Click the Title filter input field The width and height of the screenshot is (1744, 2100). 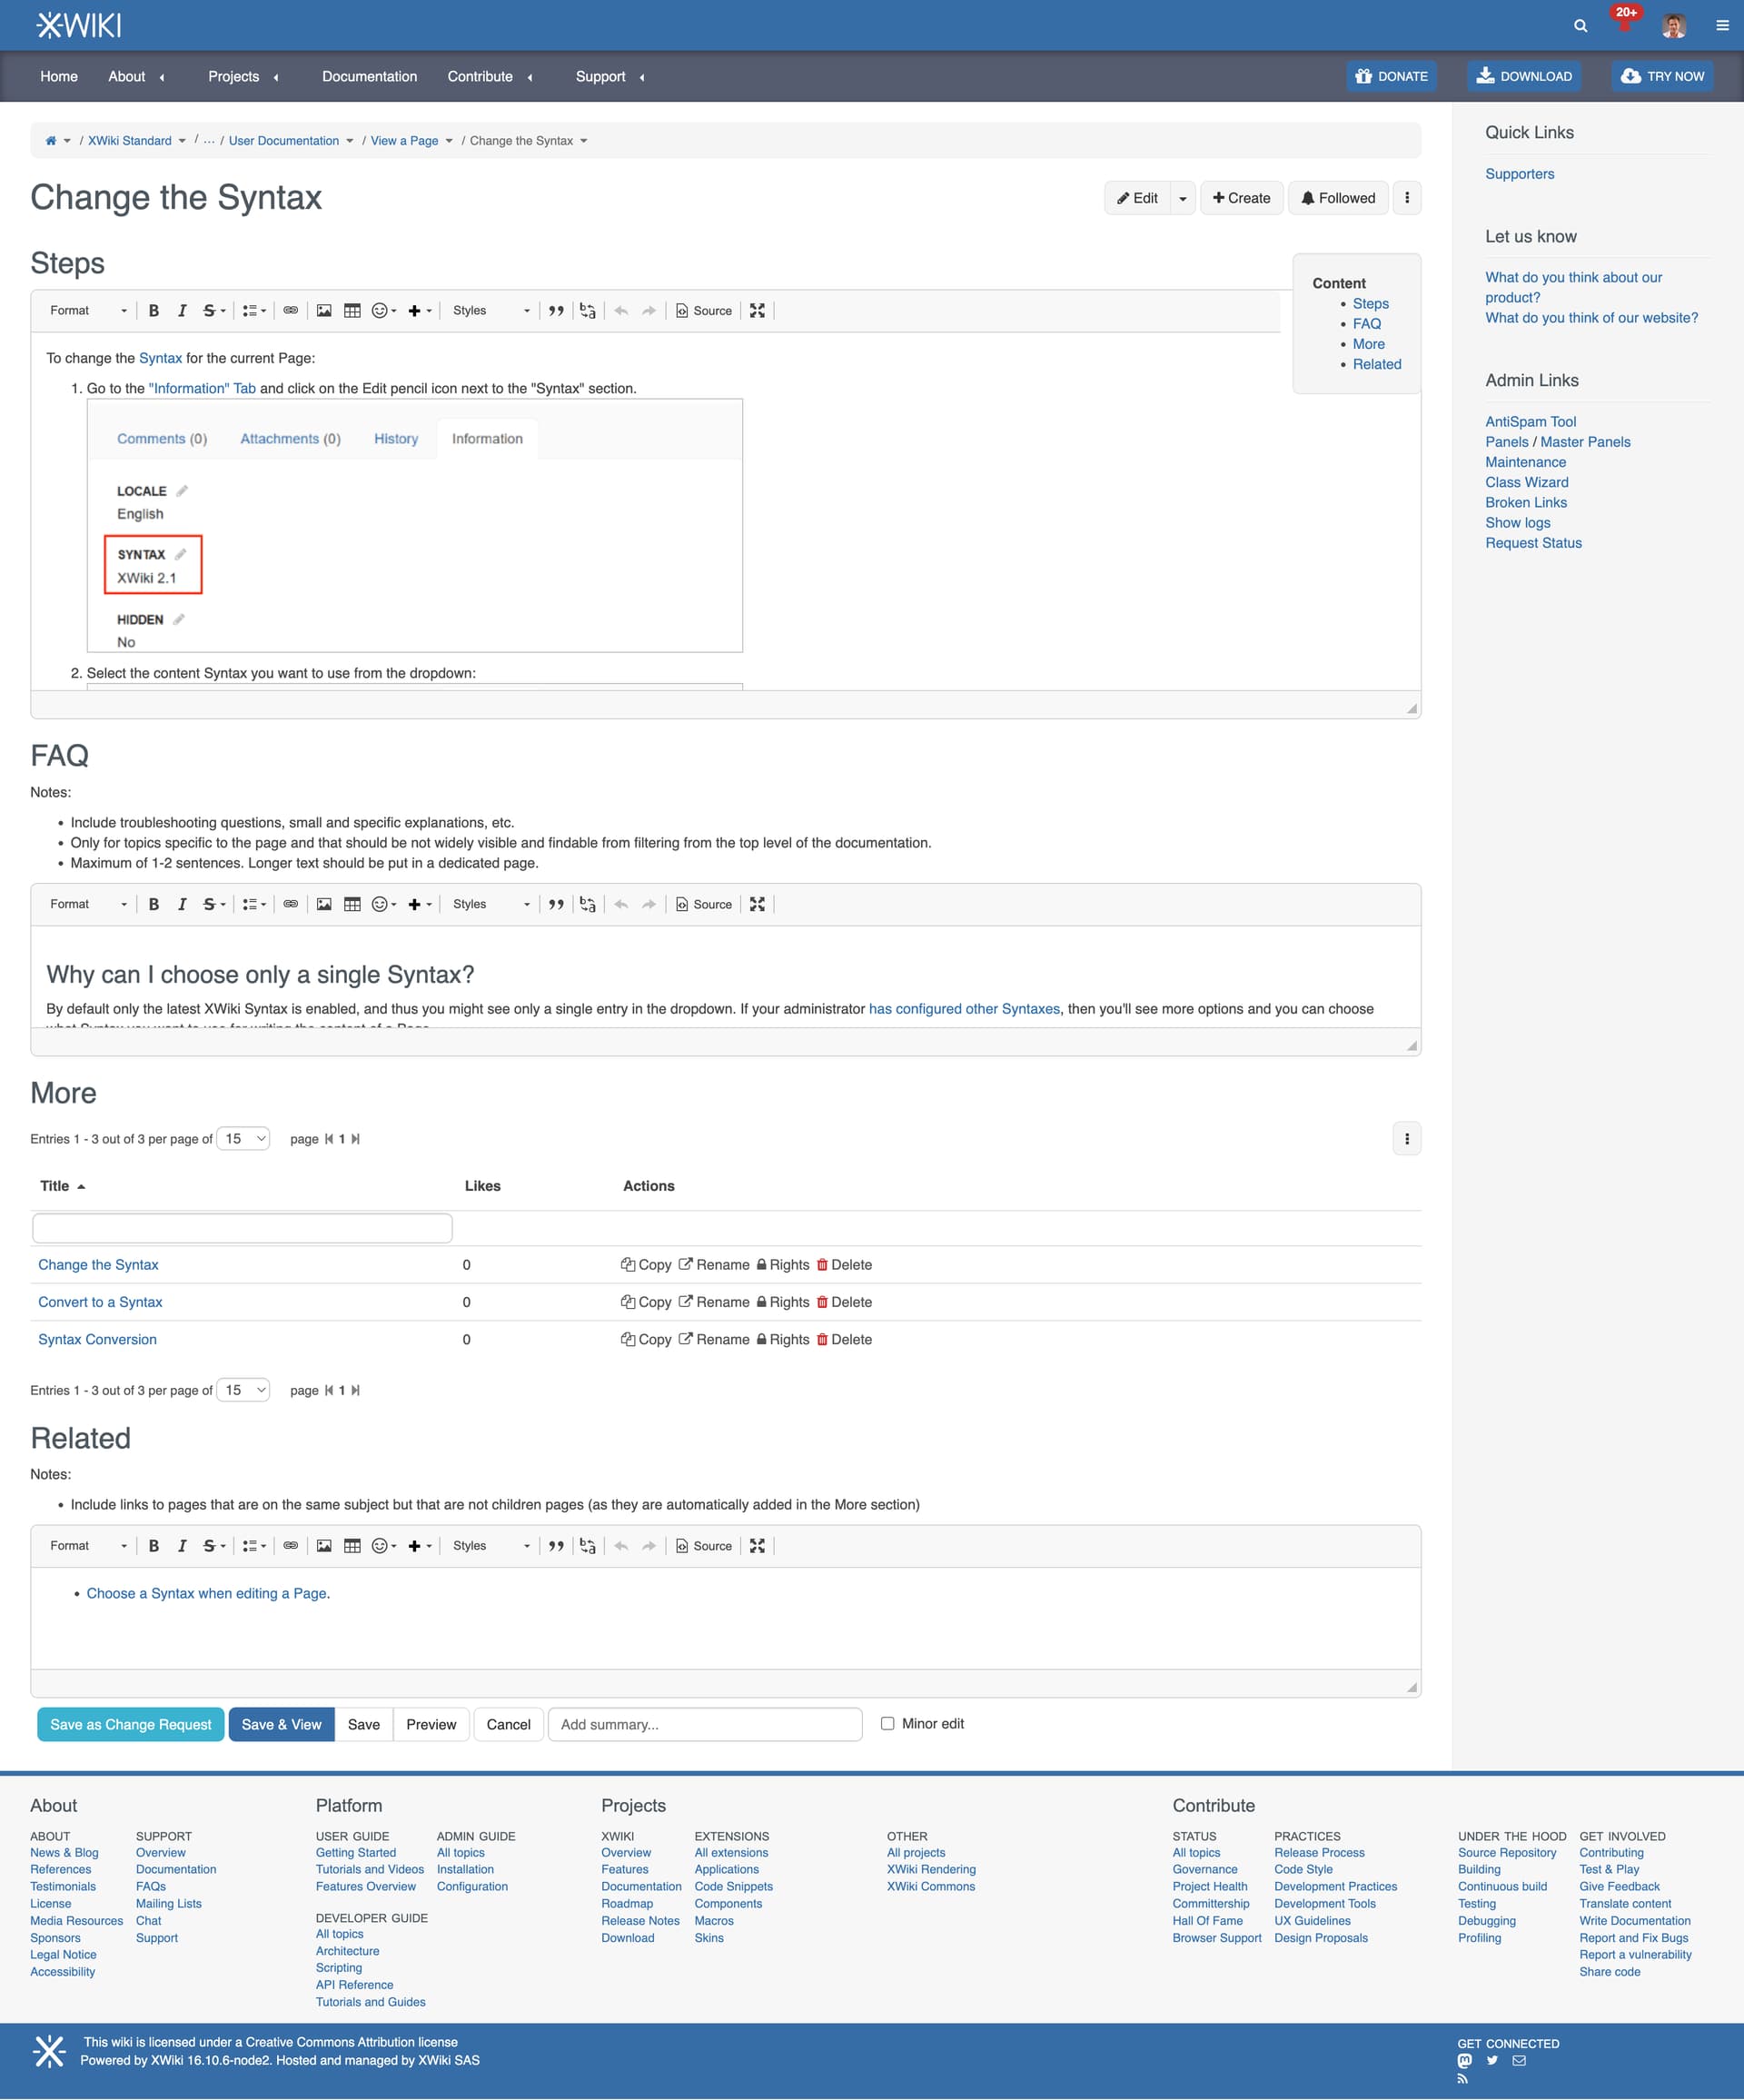pos(242,1228)
